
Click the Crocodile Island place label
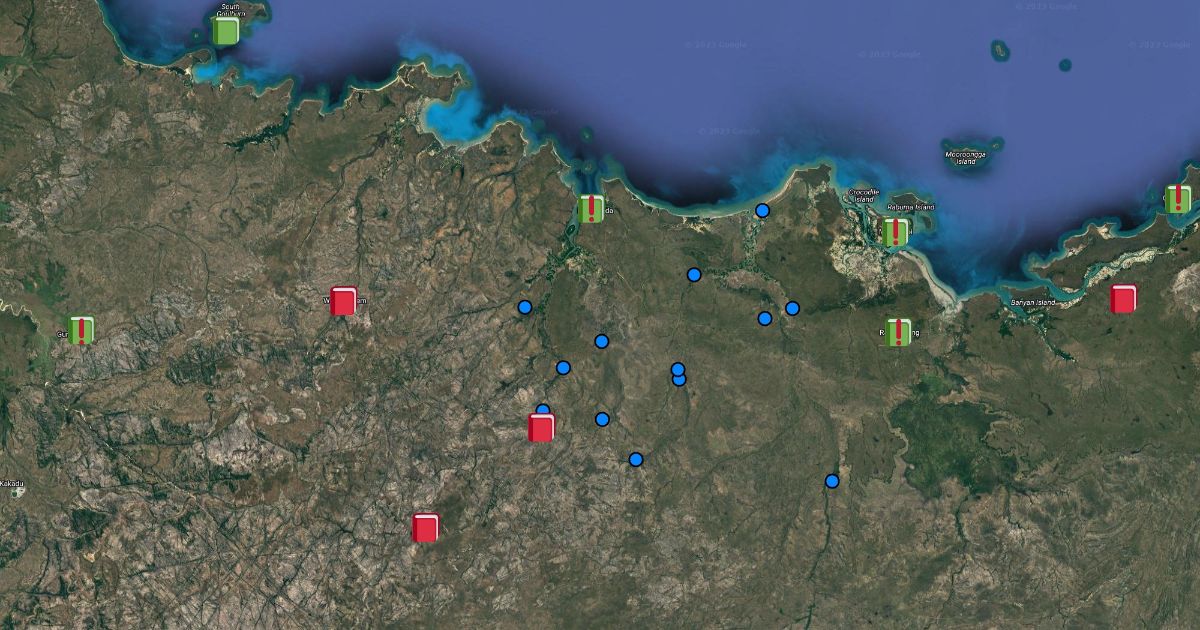(x=863, y=192)
